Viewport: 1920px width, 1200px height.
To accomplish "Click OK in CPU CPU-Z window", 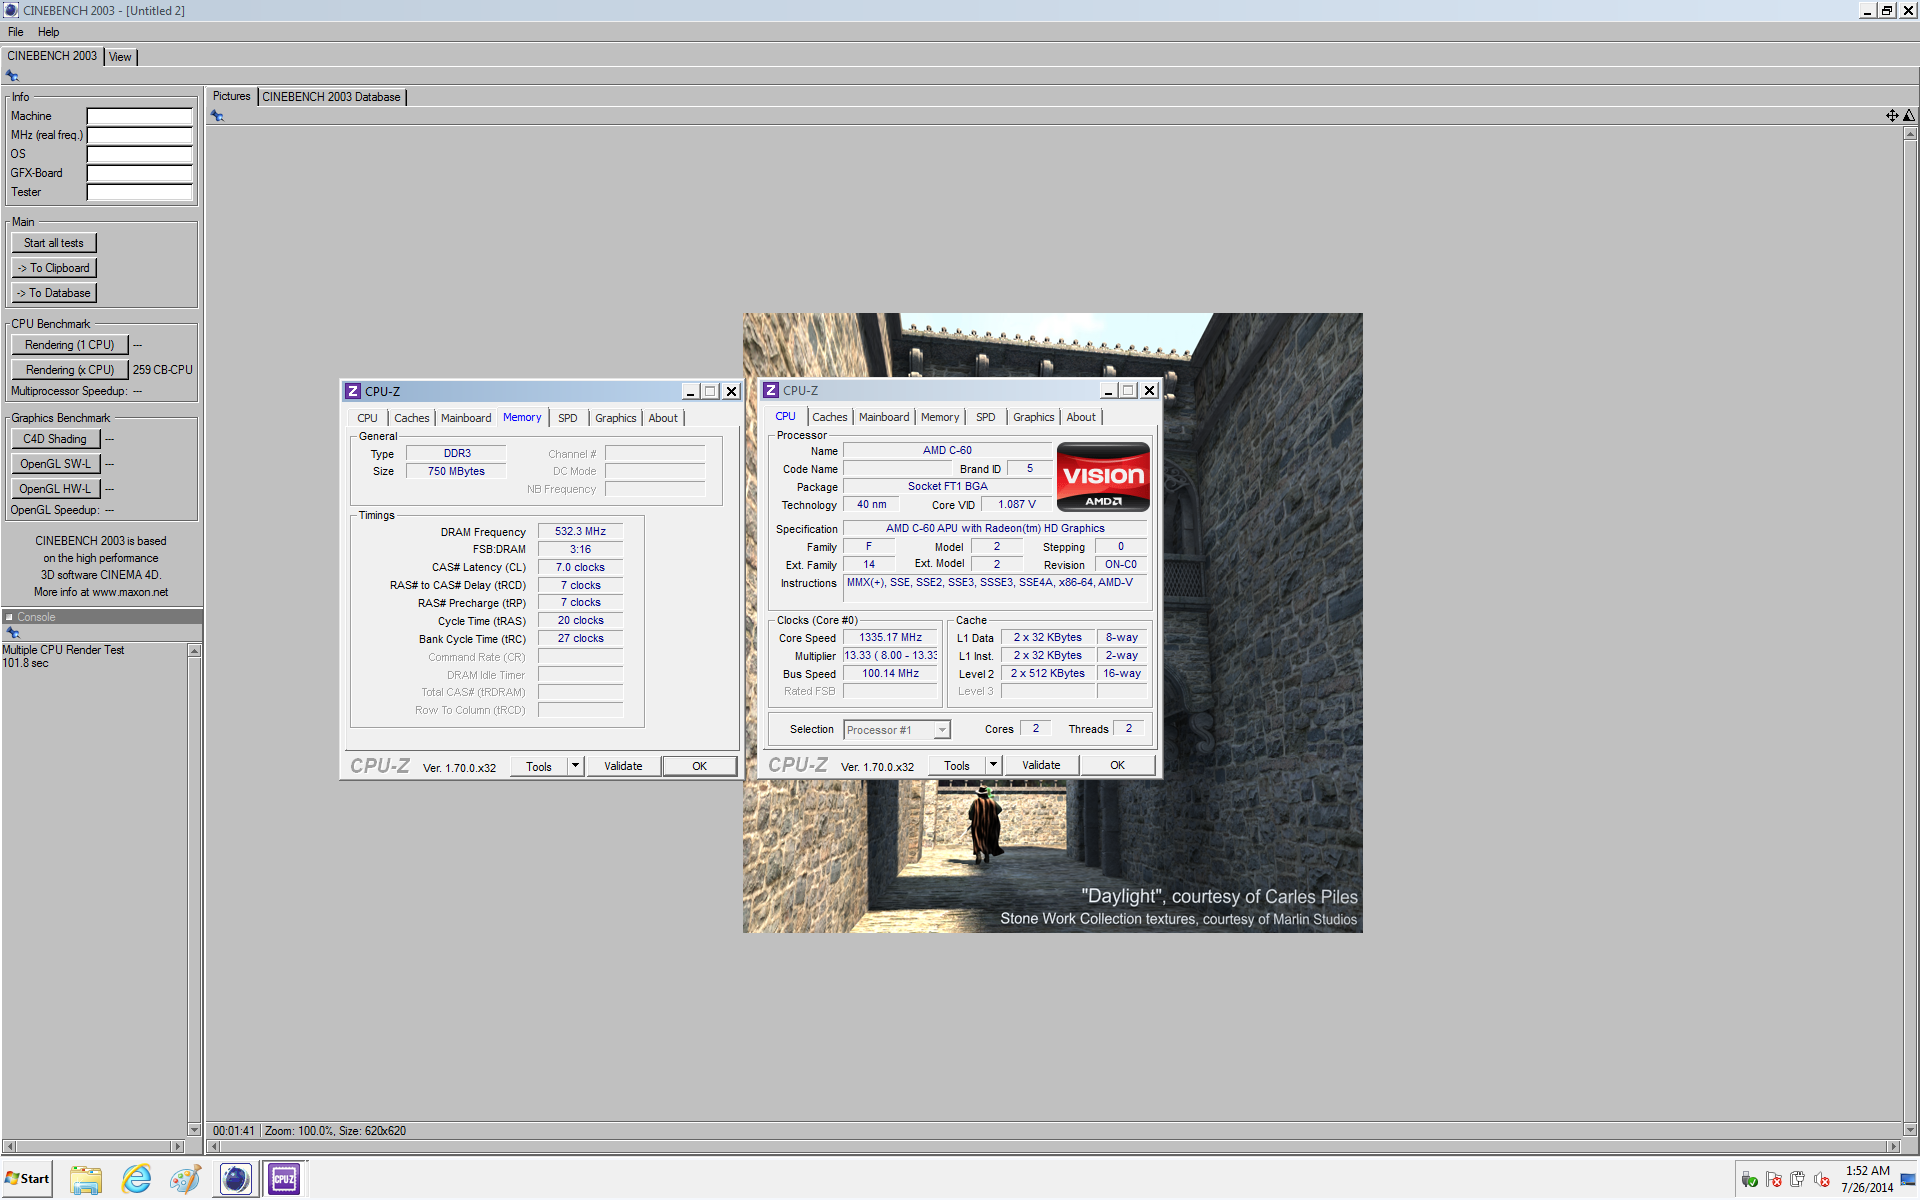I will (1118, 765).
